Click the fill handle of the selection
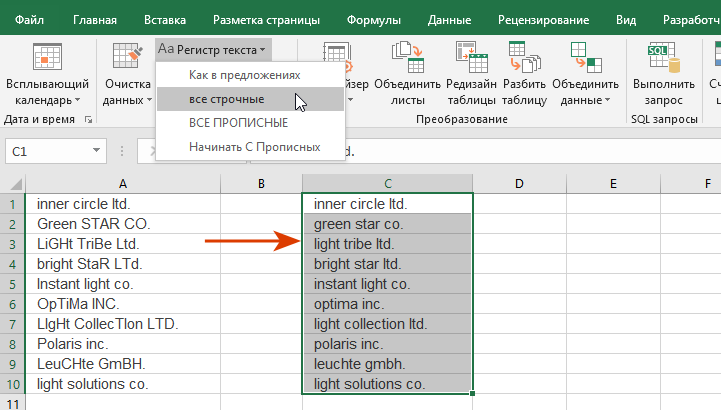Viewport: 721px width, 410px height. pos(472,393)
